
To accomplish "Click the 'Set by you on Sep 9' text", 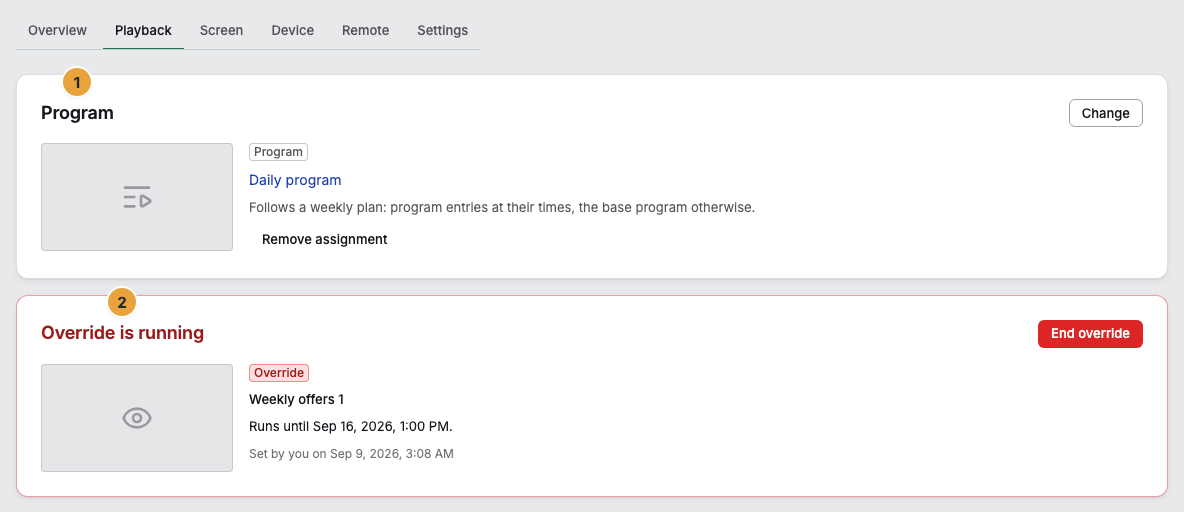I will click(351, 454).
